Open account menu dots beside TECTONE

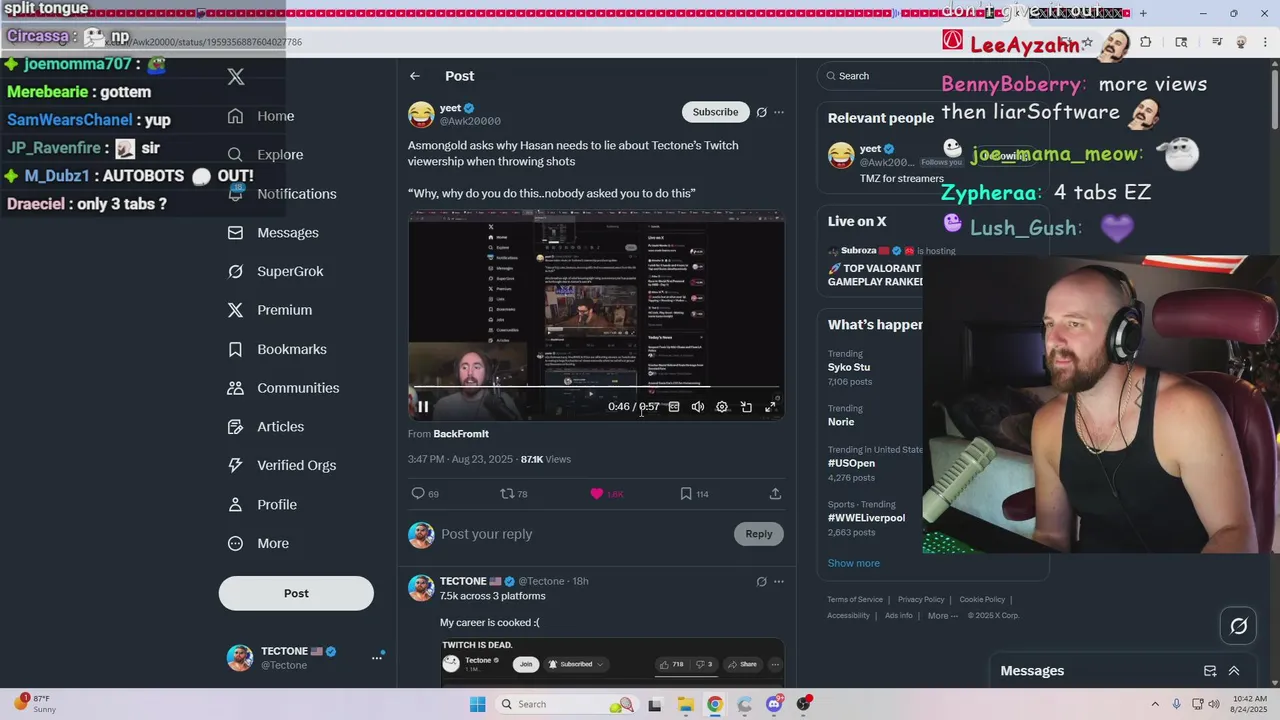377,657
